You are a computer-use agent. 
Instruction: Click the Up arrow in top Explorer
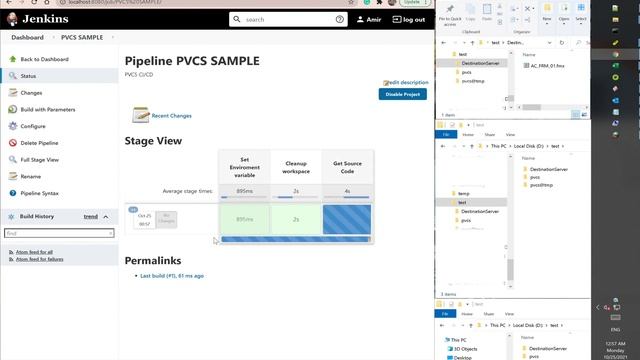coord(472,42)
